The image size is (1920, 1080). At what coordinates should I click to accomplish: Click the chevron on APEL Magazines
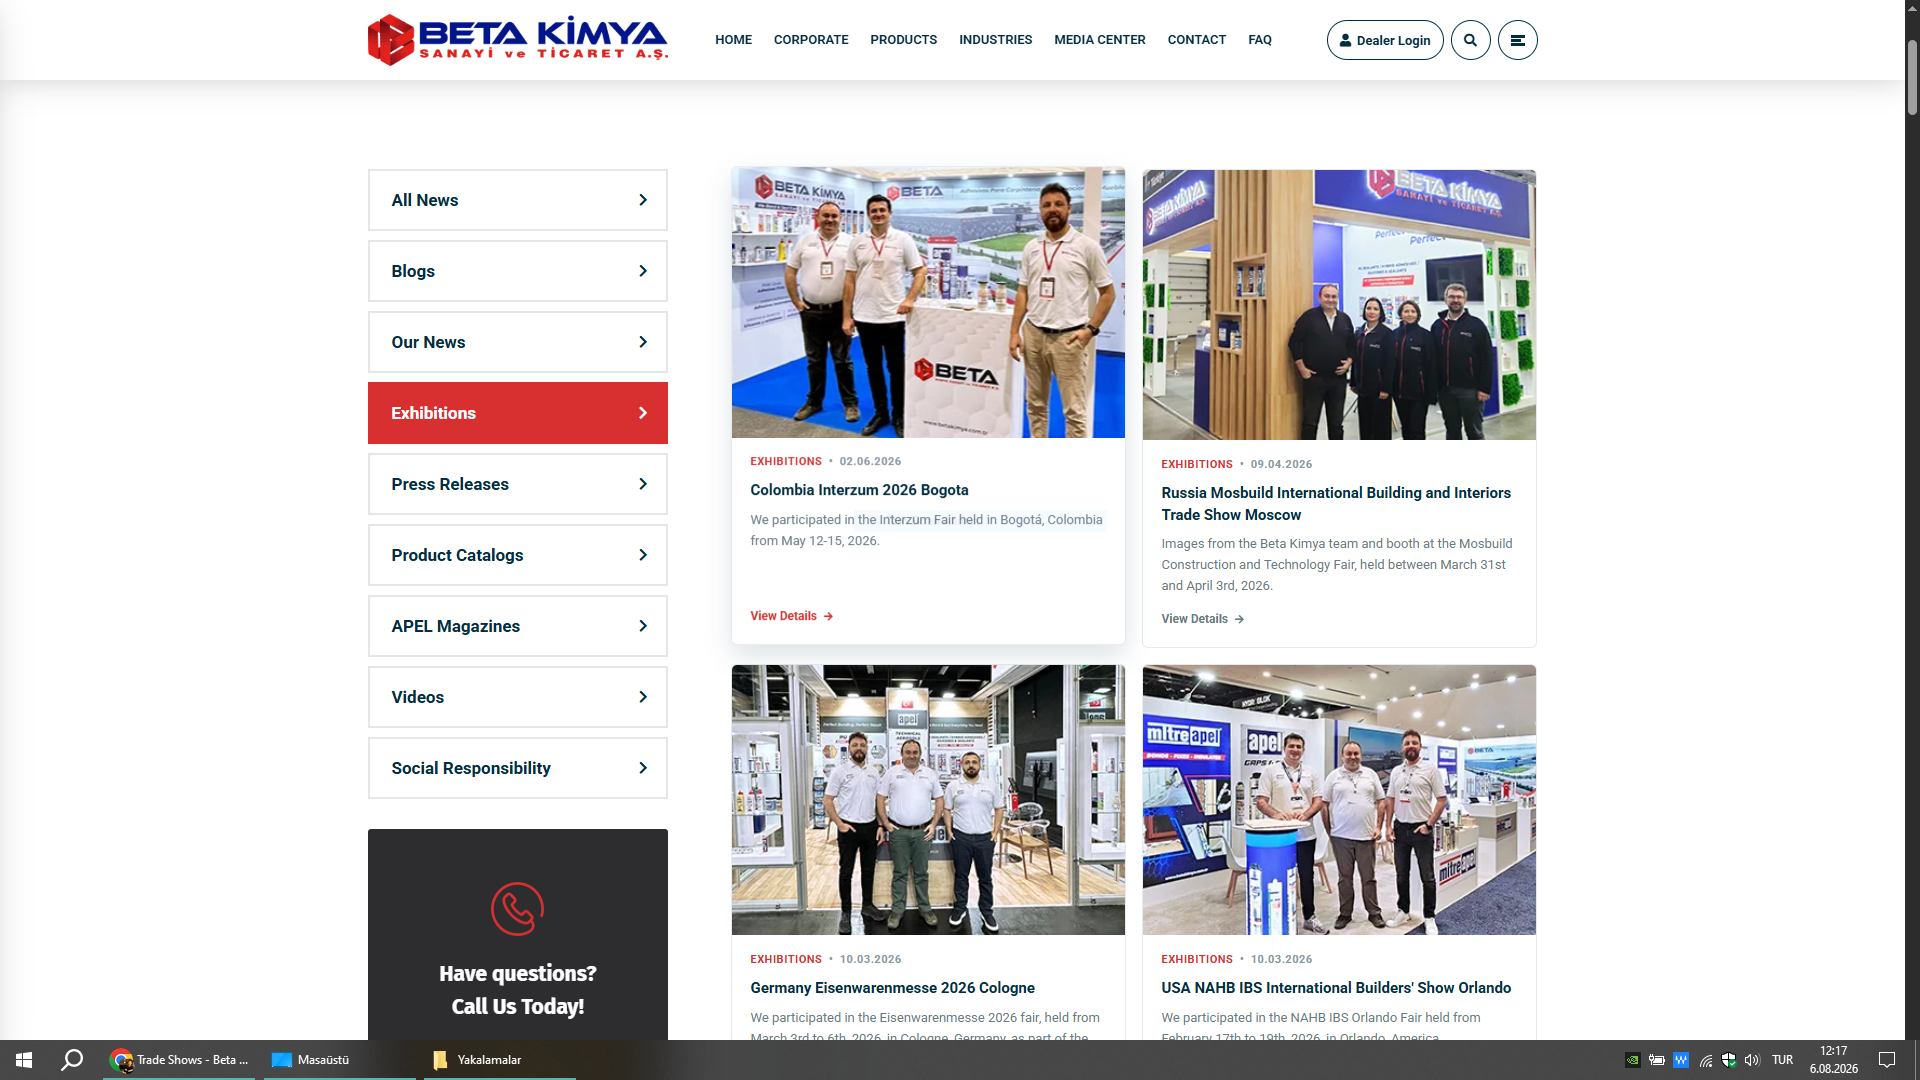(643, 626)
